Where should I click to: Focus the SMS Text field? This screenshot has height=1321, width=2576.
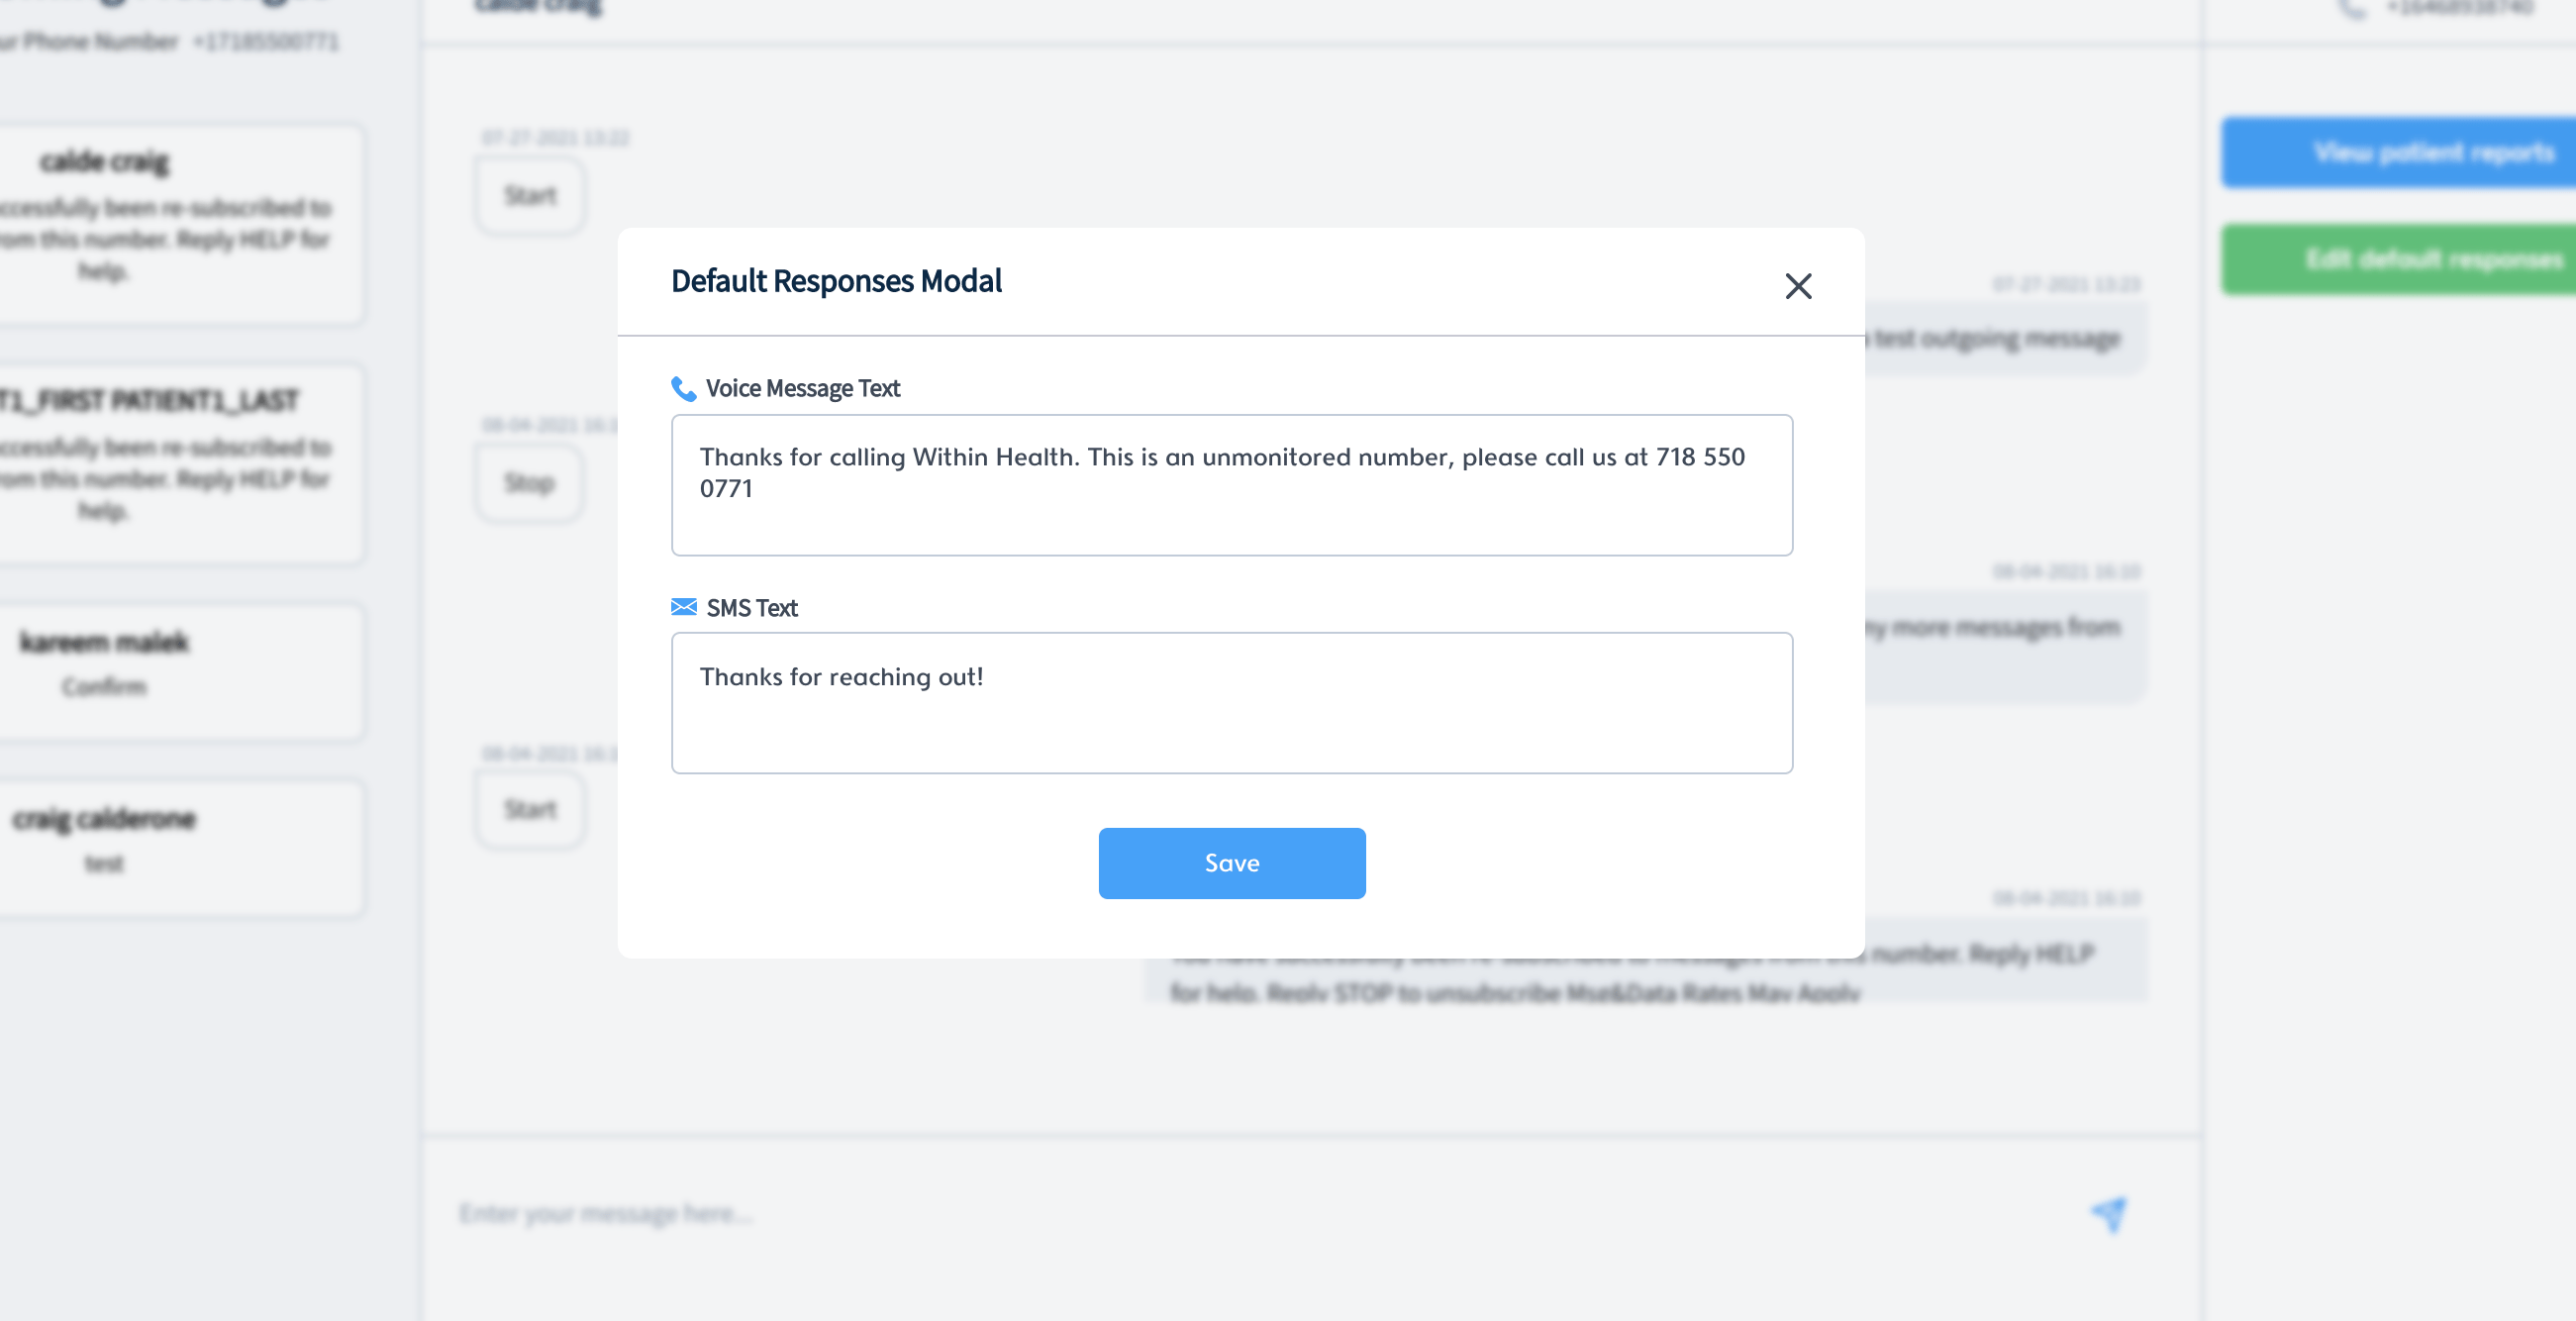[1231, 702]
